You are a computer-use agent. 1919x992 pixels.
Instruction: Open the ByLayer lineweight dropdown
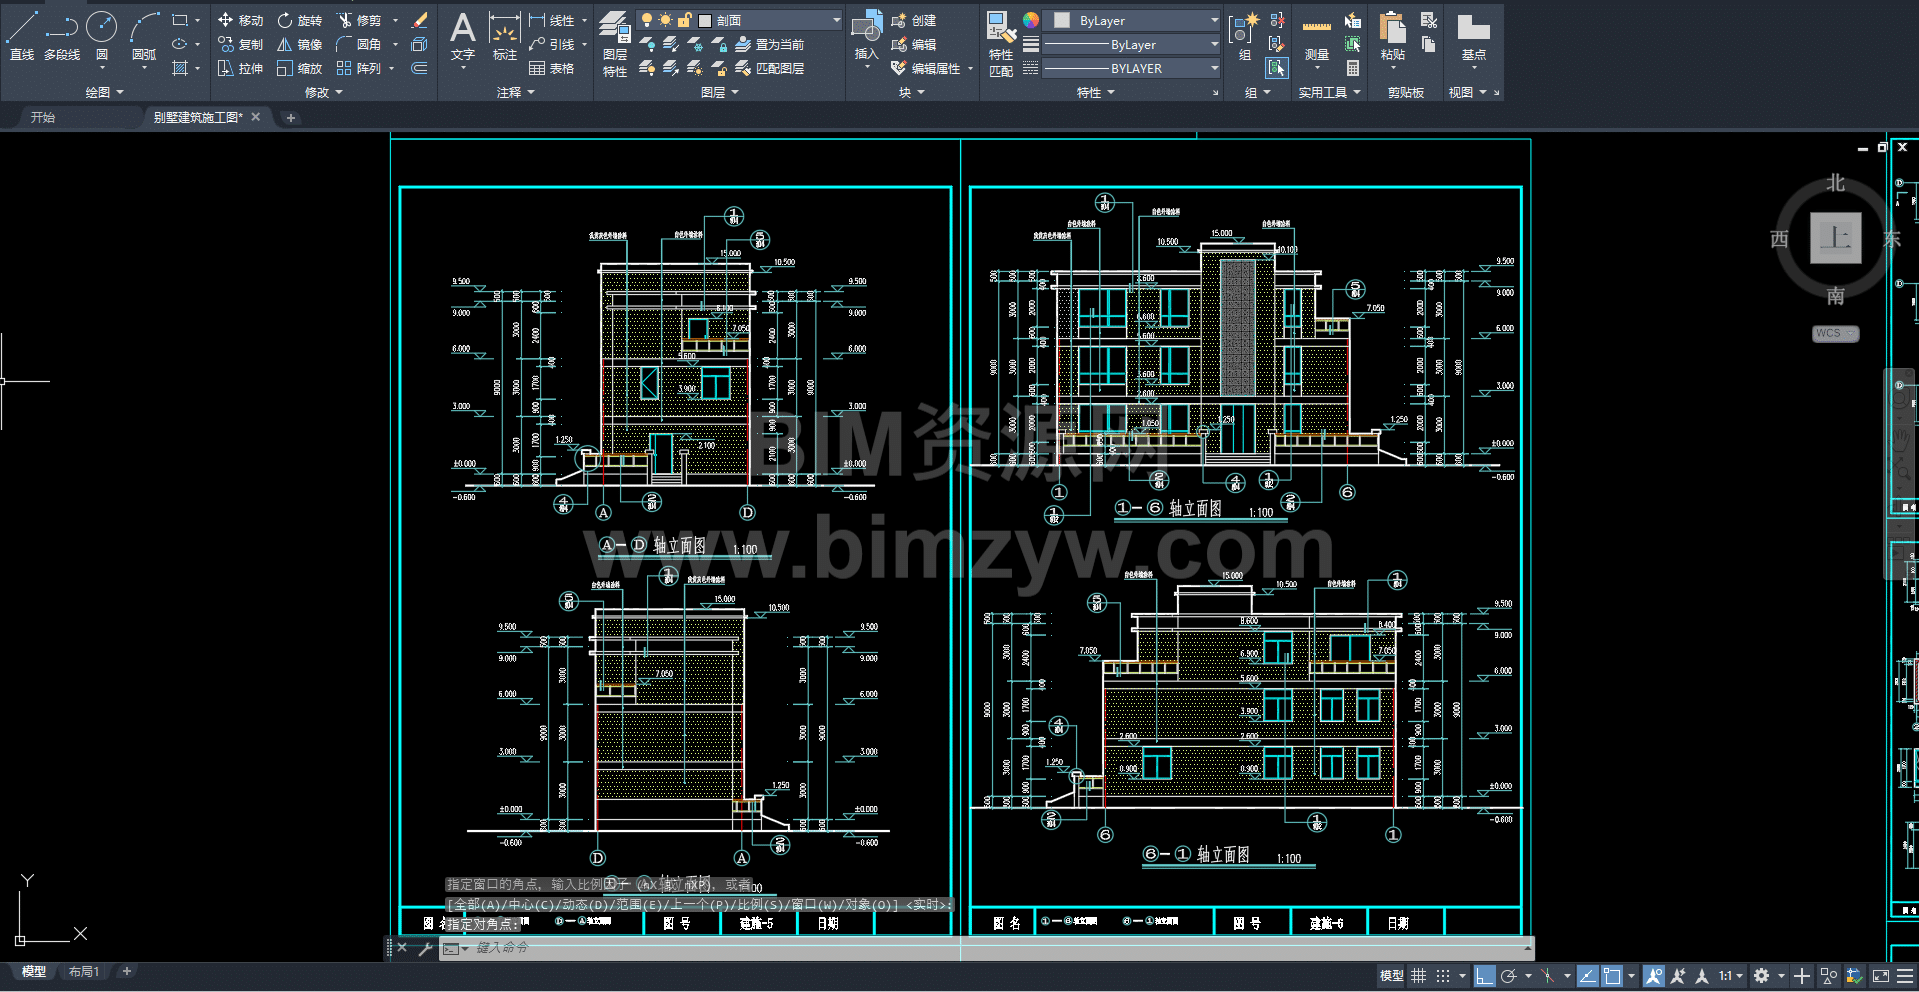click(1214, 44)
